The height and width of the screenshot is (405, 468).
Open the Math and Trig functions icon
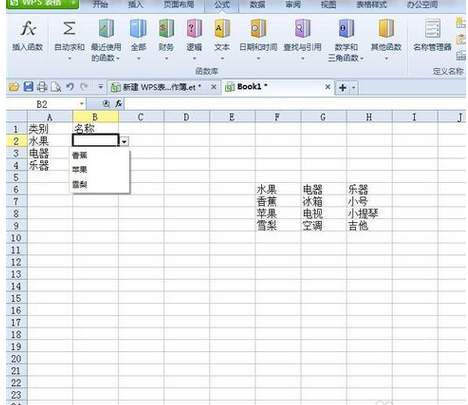(x=346, y=28)
